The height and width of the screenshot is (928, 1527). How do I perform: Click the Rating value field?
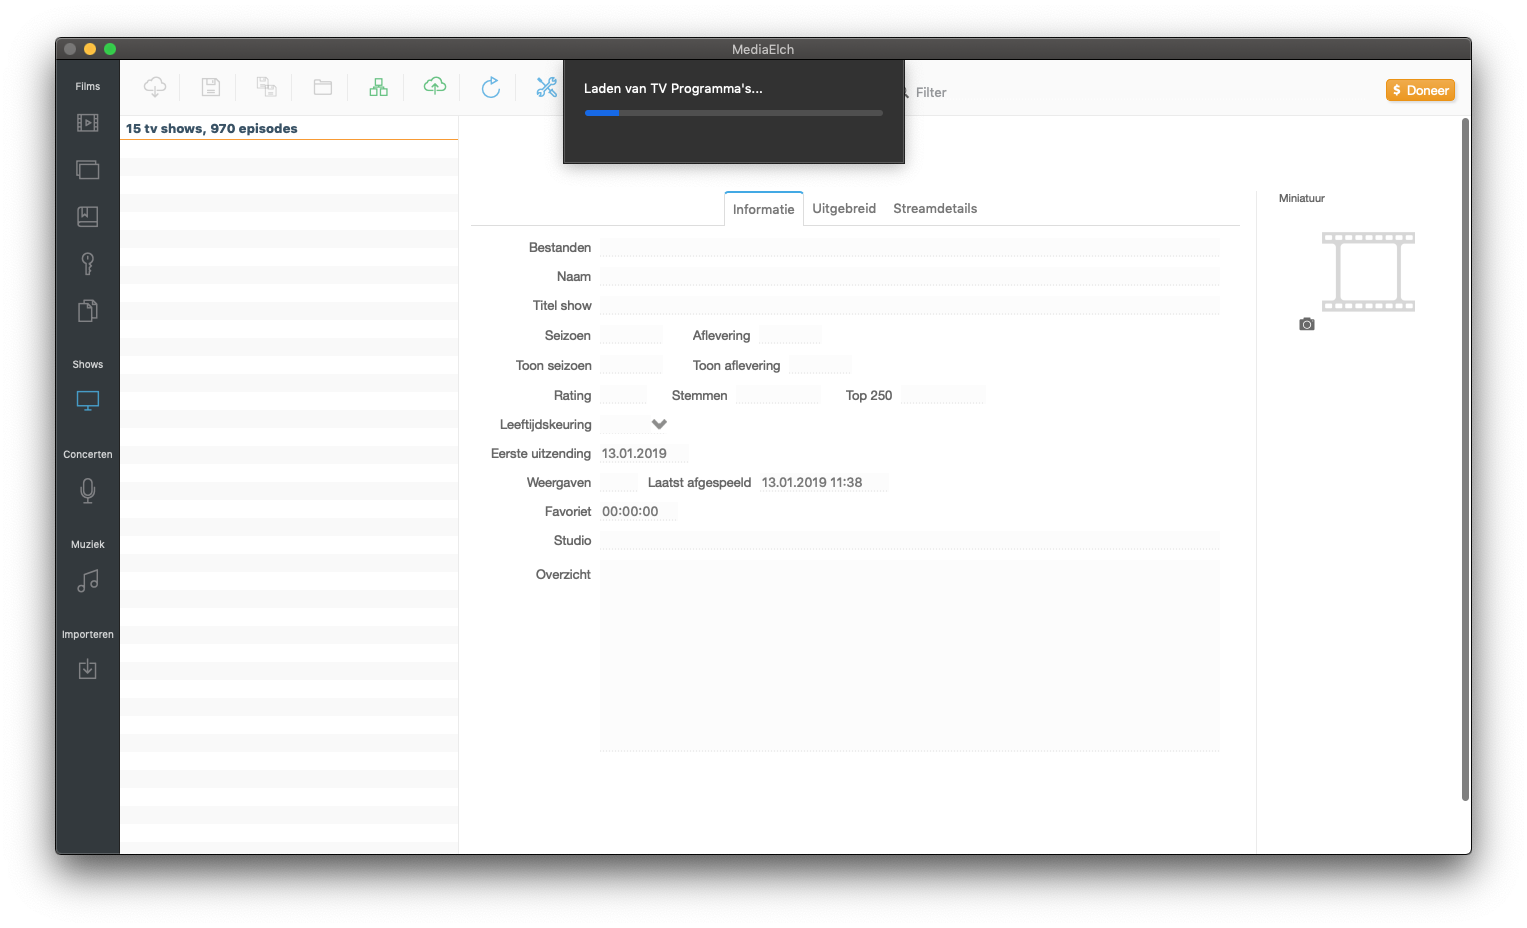(624, 396)
